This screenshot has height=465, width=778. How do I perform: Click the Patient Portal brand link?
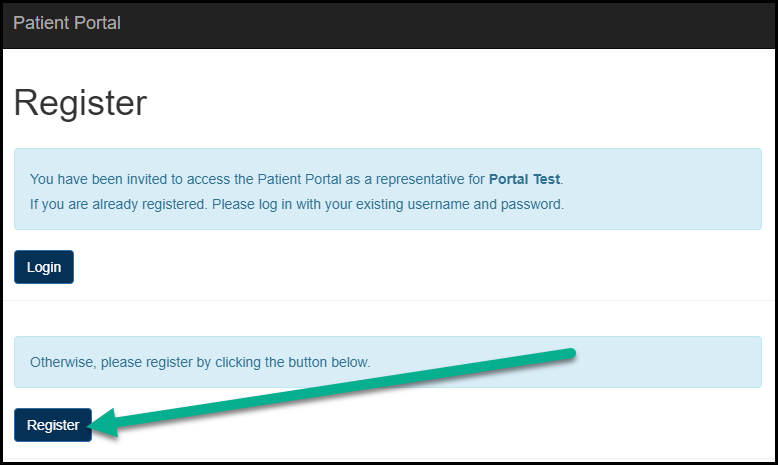pos(67,23)
